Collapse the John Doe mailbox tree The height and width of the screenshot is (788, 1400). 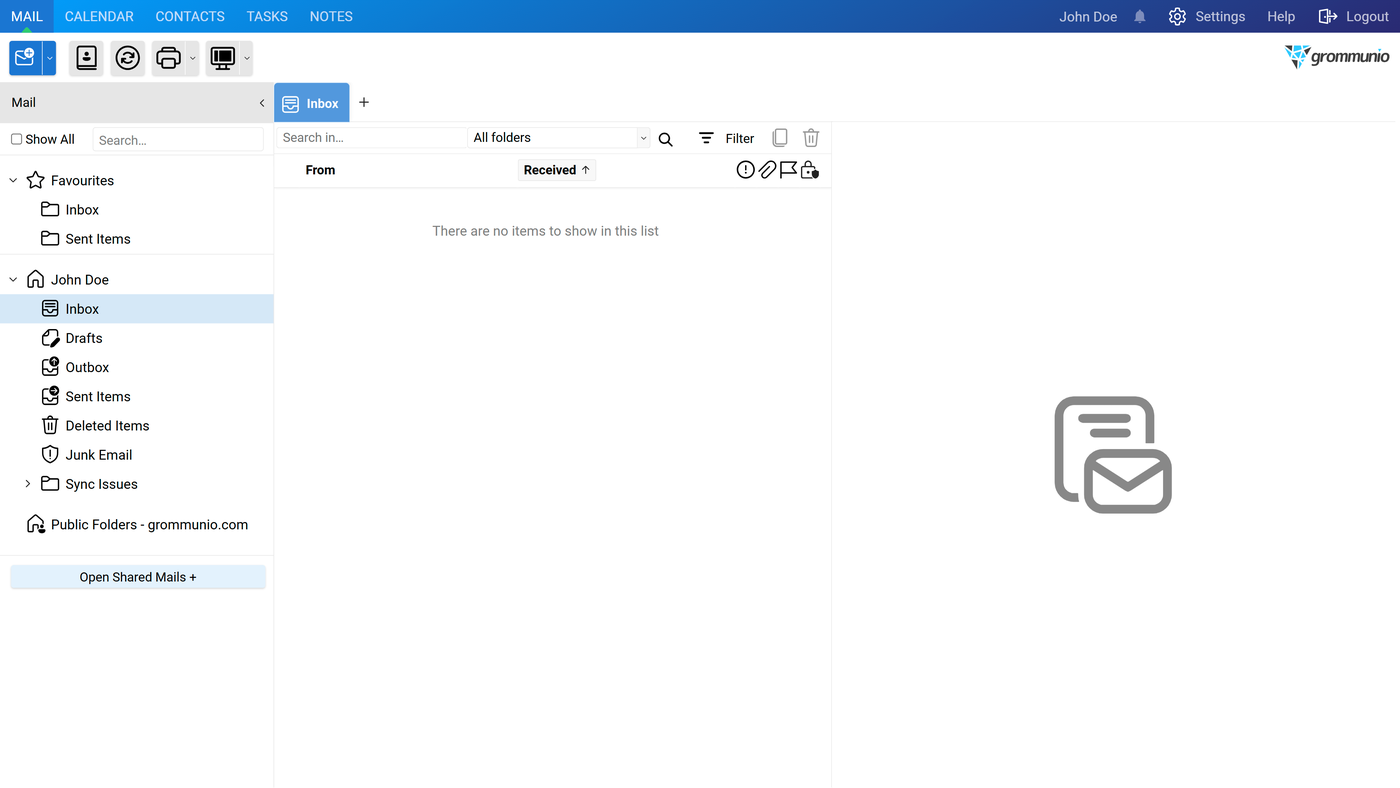click(x=13, y=280)
